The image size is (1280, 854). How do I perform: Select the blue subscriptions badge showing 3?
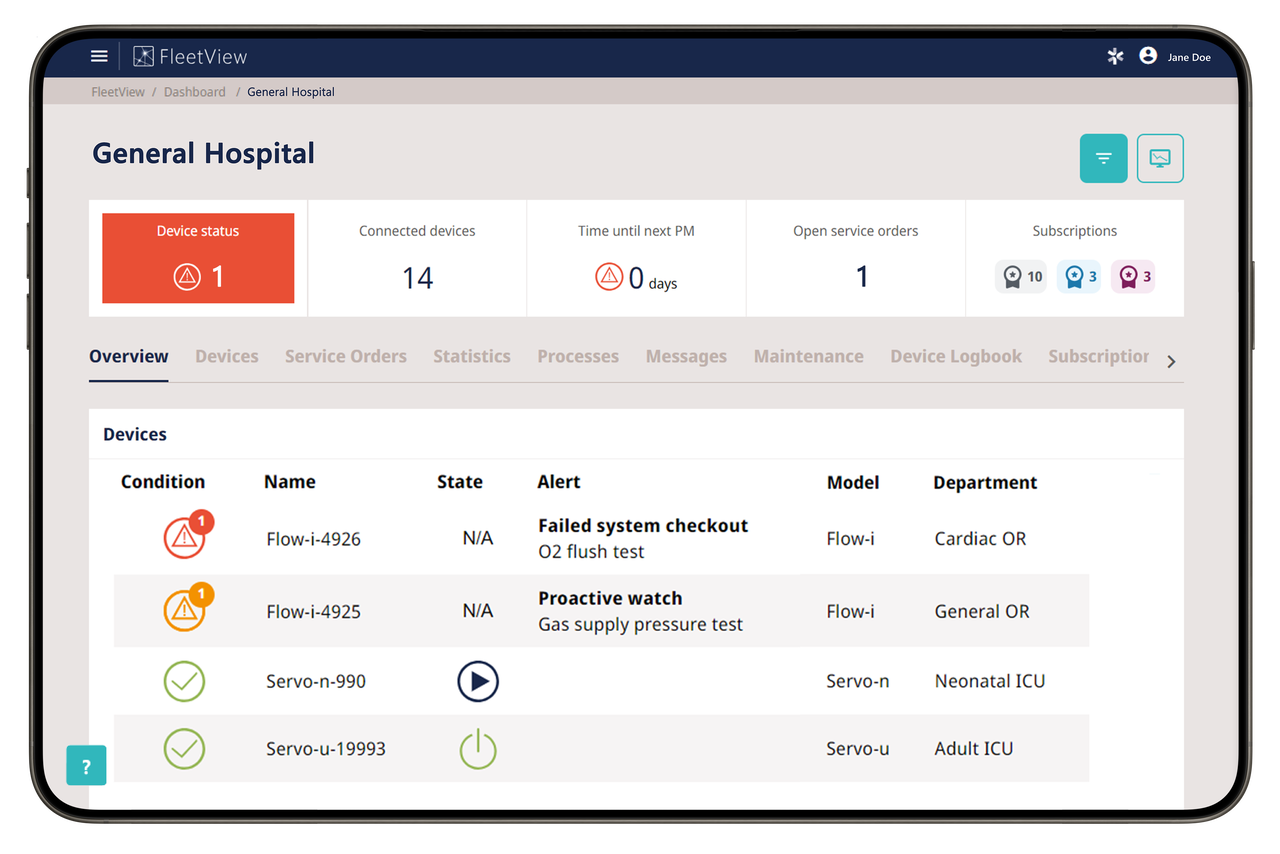point(1079,276)
